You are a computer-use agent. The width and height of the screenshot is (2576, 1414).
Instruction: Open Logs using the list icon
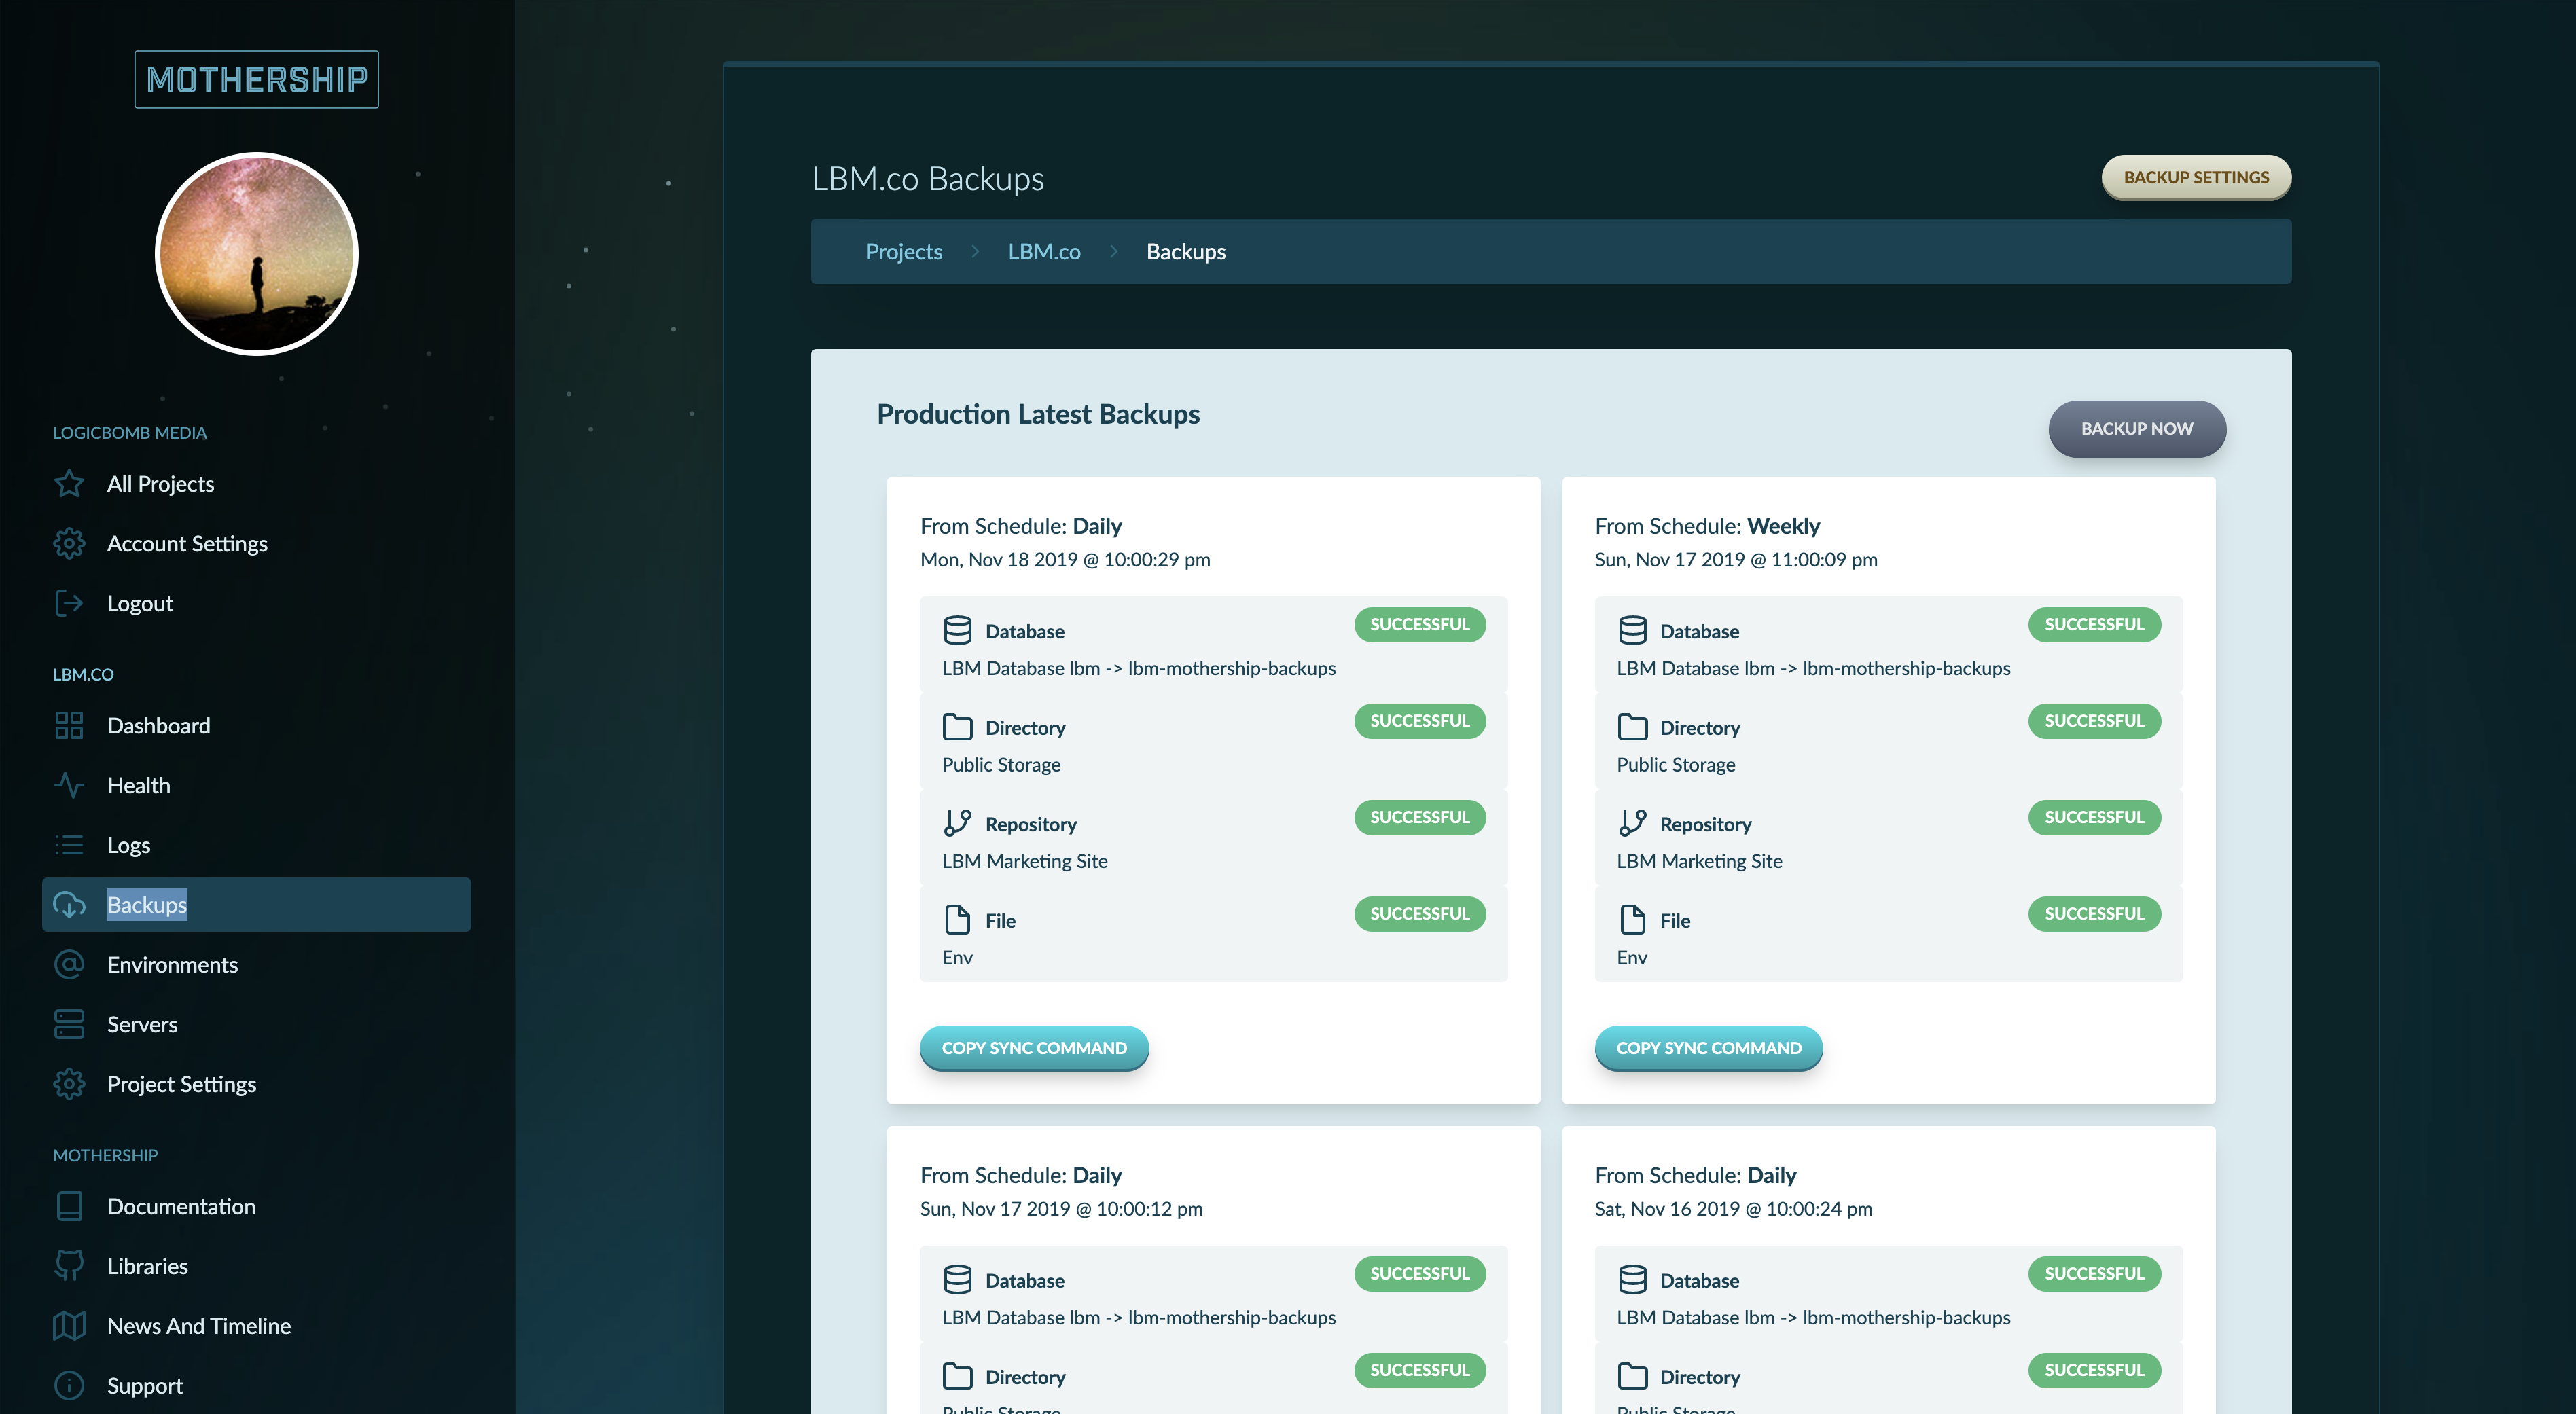click(x=68, y=845)
